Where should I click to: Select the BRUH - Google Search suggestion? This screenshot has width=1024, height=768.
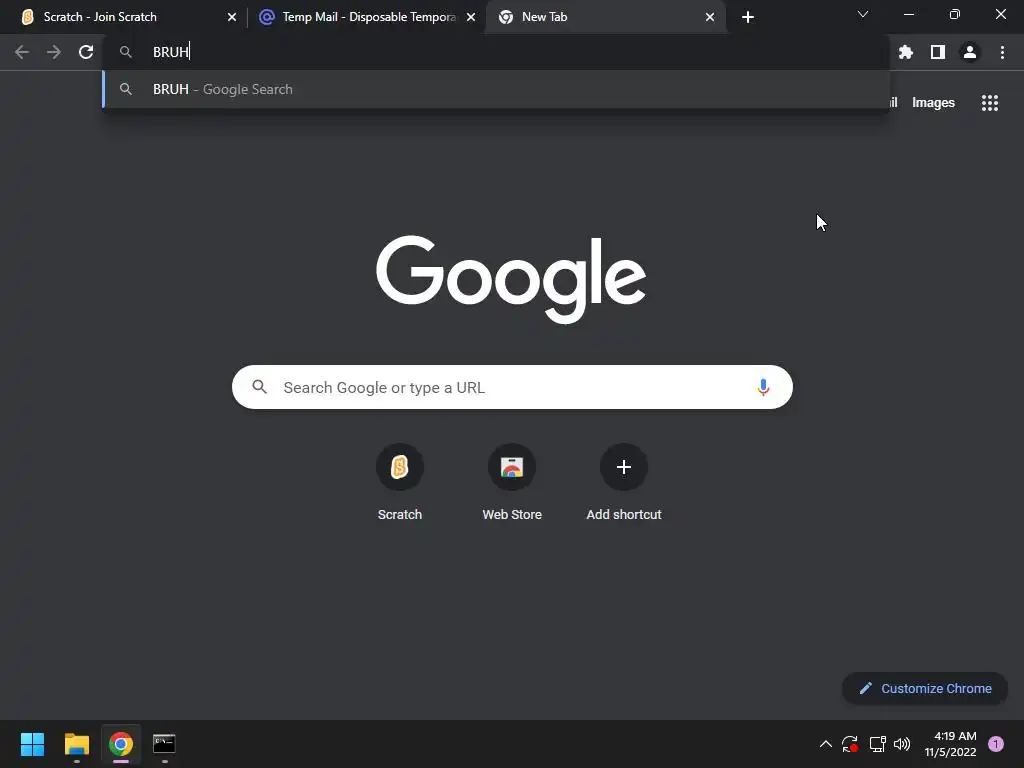496,89
